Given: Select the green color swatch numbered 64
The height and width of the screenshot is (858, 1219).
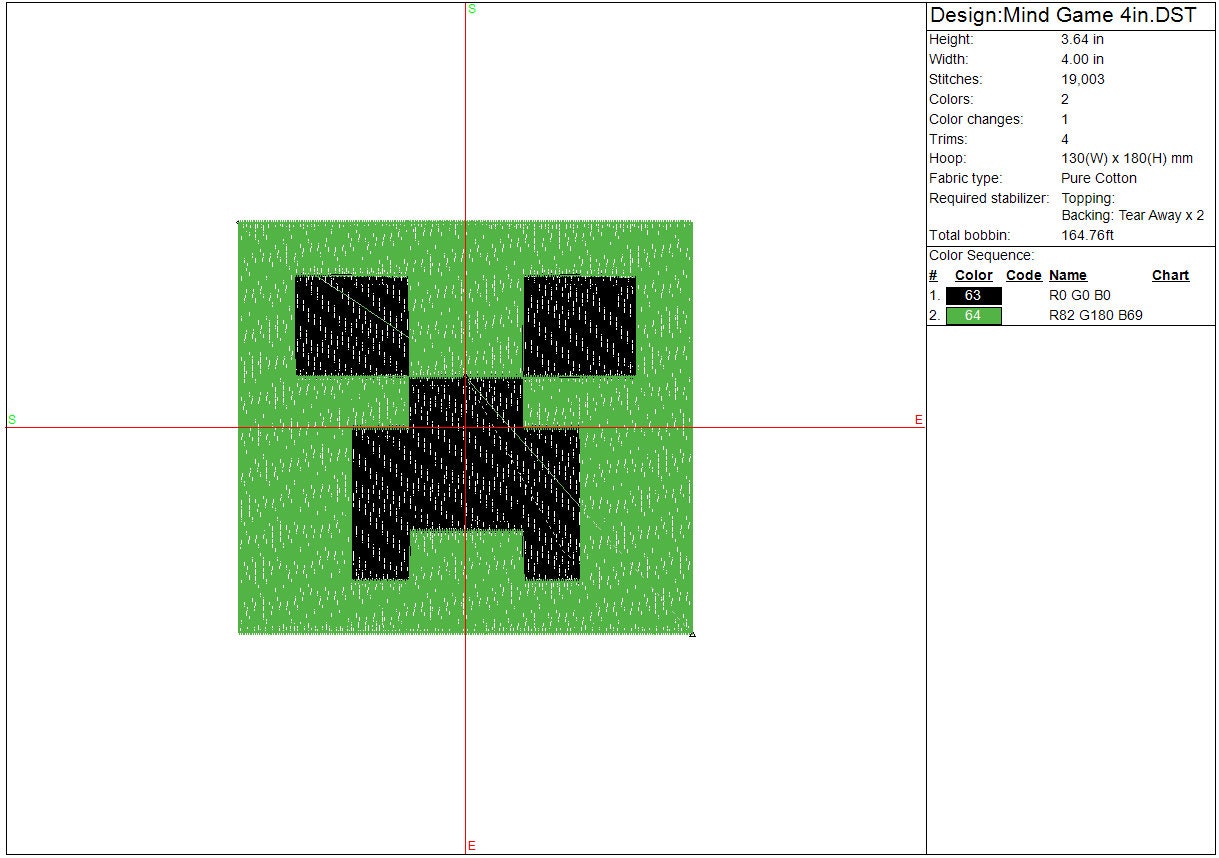Looking at the screenshot, I should [973, 316].
